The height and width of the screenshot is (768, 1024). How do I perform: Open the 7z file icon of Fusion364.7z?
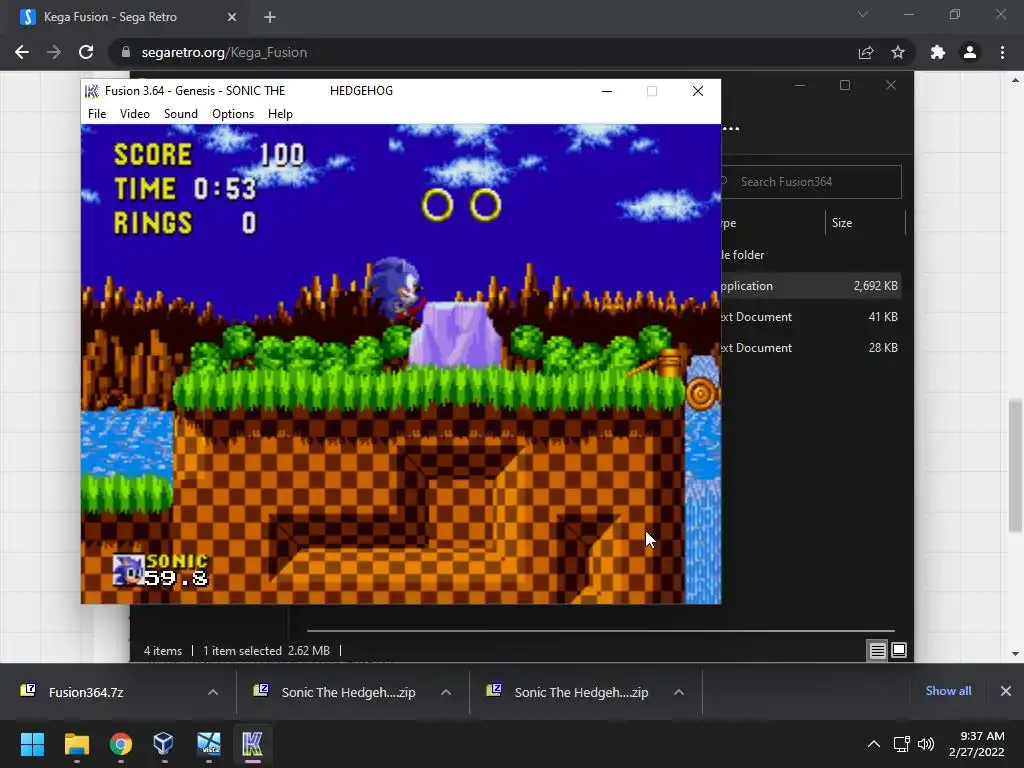coord(28,690)
